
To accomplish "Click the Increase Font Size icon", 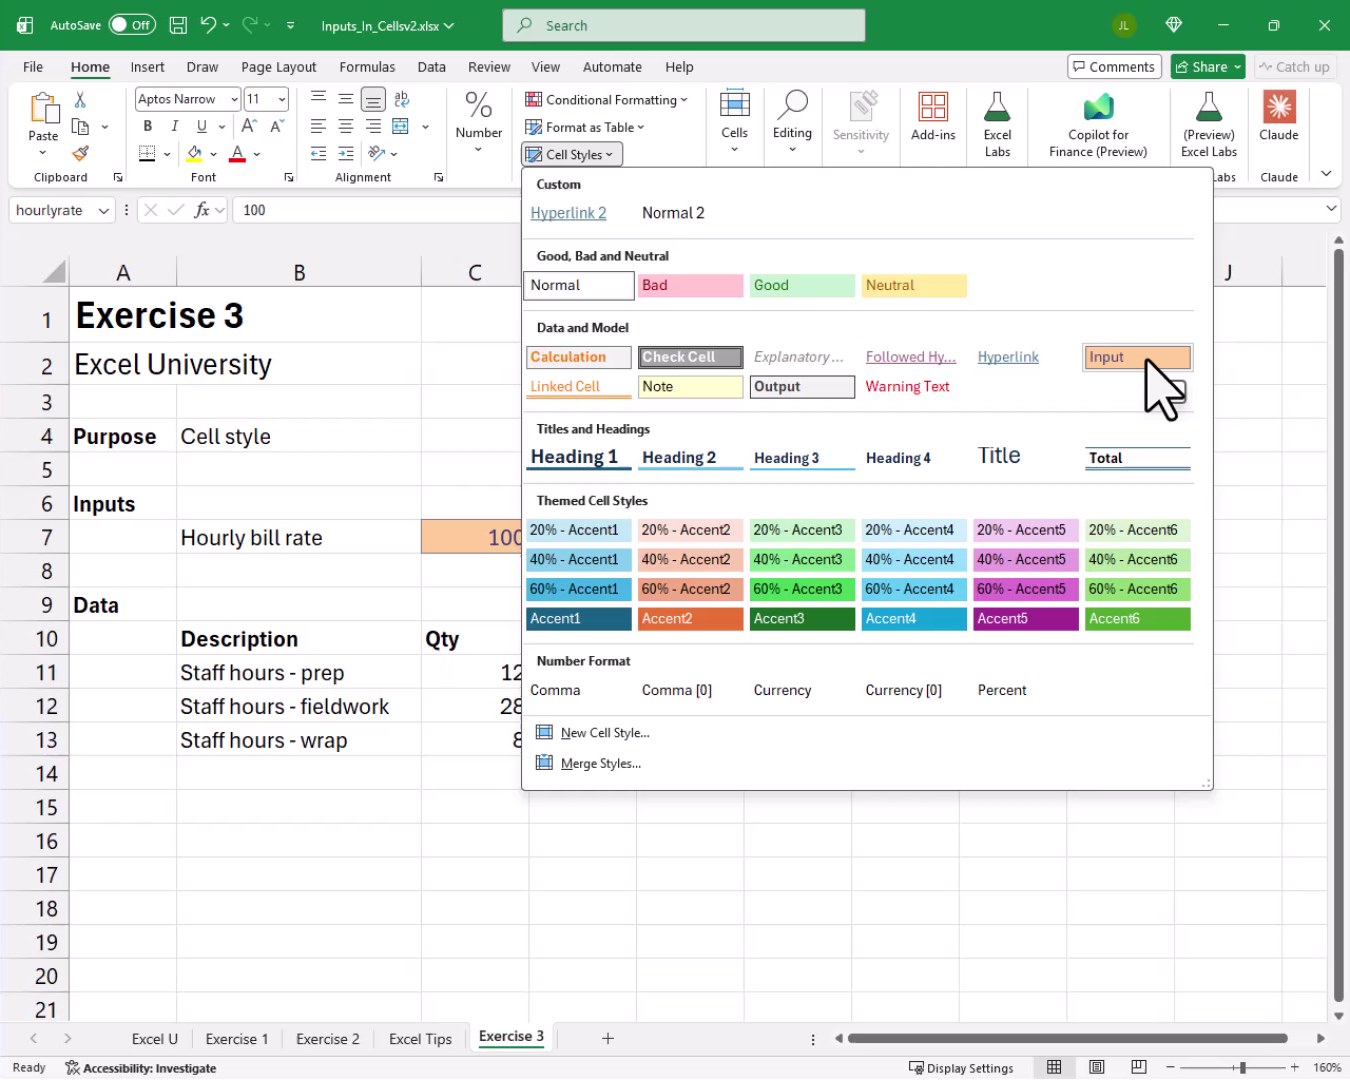I will (x=249, y=126).
